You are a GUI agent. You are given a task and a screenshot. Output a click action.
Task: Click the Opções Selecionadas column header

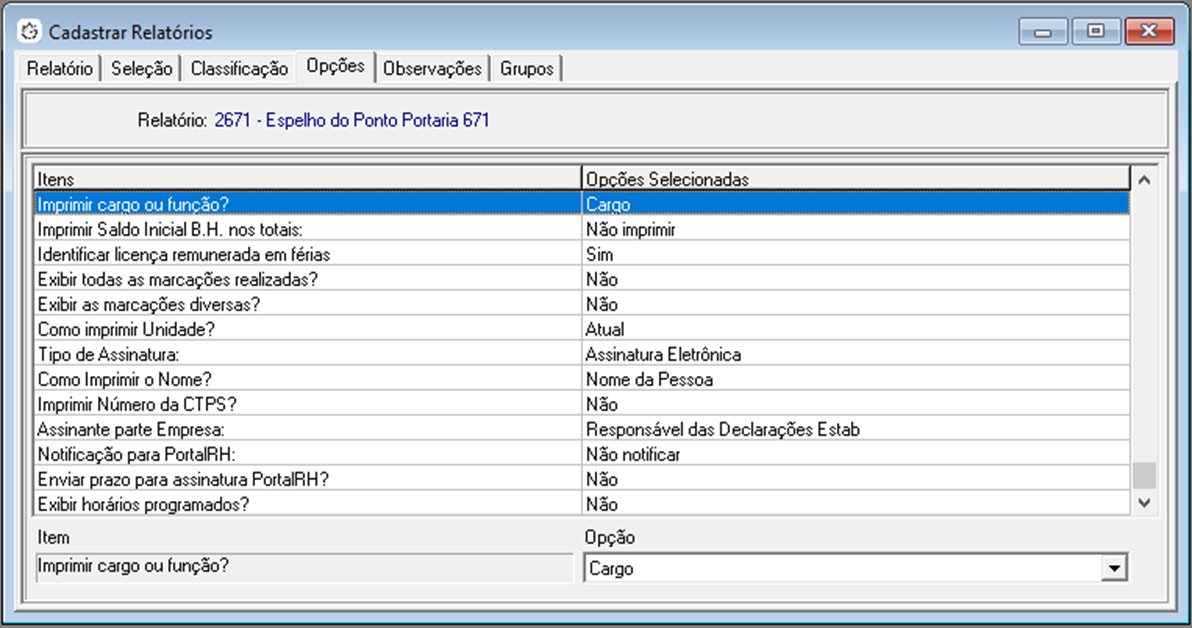point(855,179)
